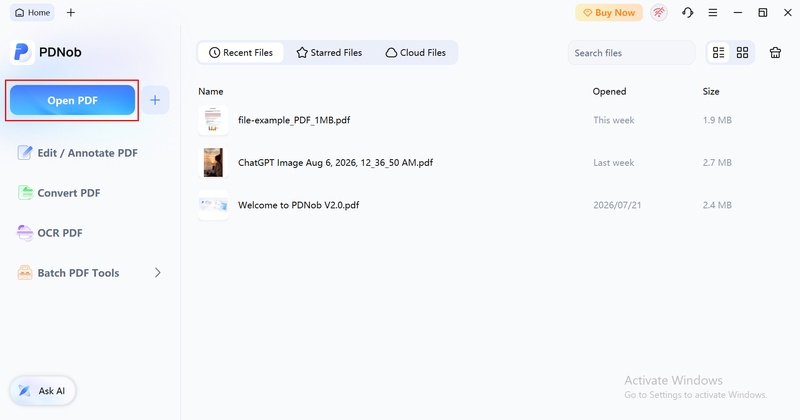Add a new tab next to Home

point(71,13)
